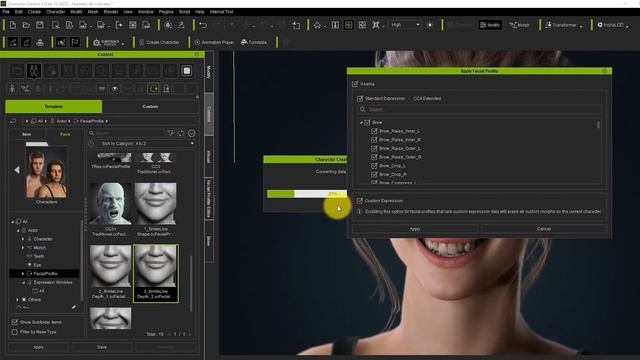Viewport: 640px width, 360px height.
Task: Click the highlighted green icon beside flag
Action: pyautogui.click(x=61, y=42)
